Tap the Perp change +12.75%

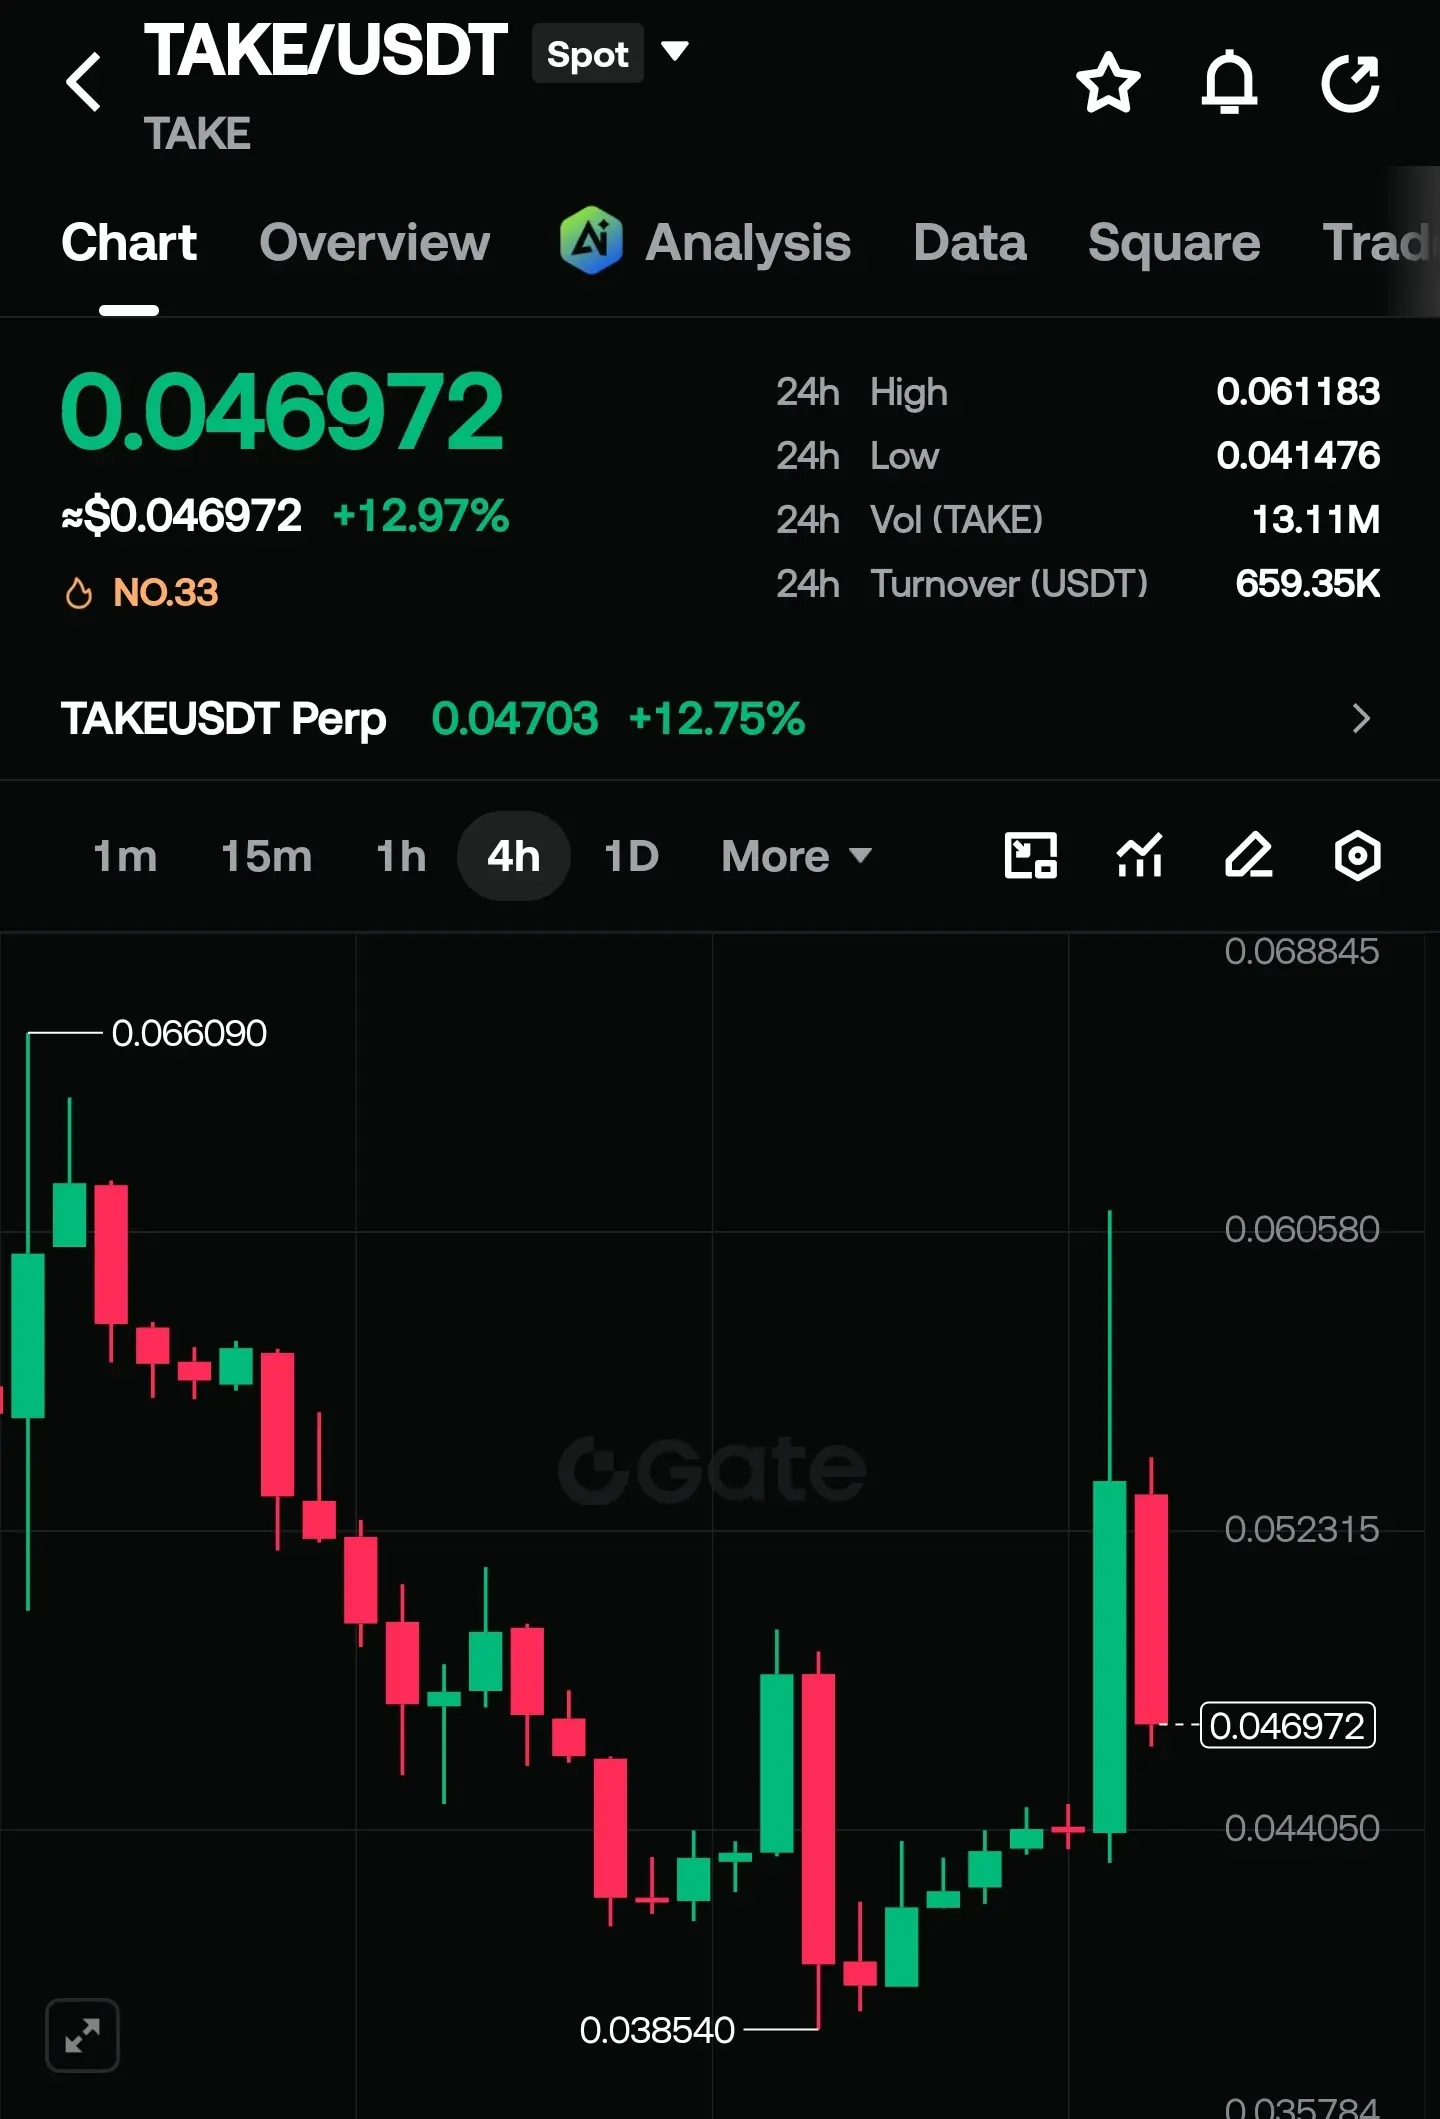coord(717,718)
